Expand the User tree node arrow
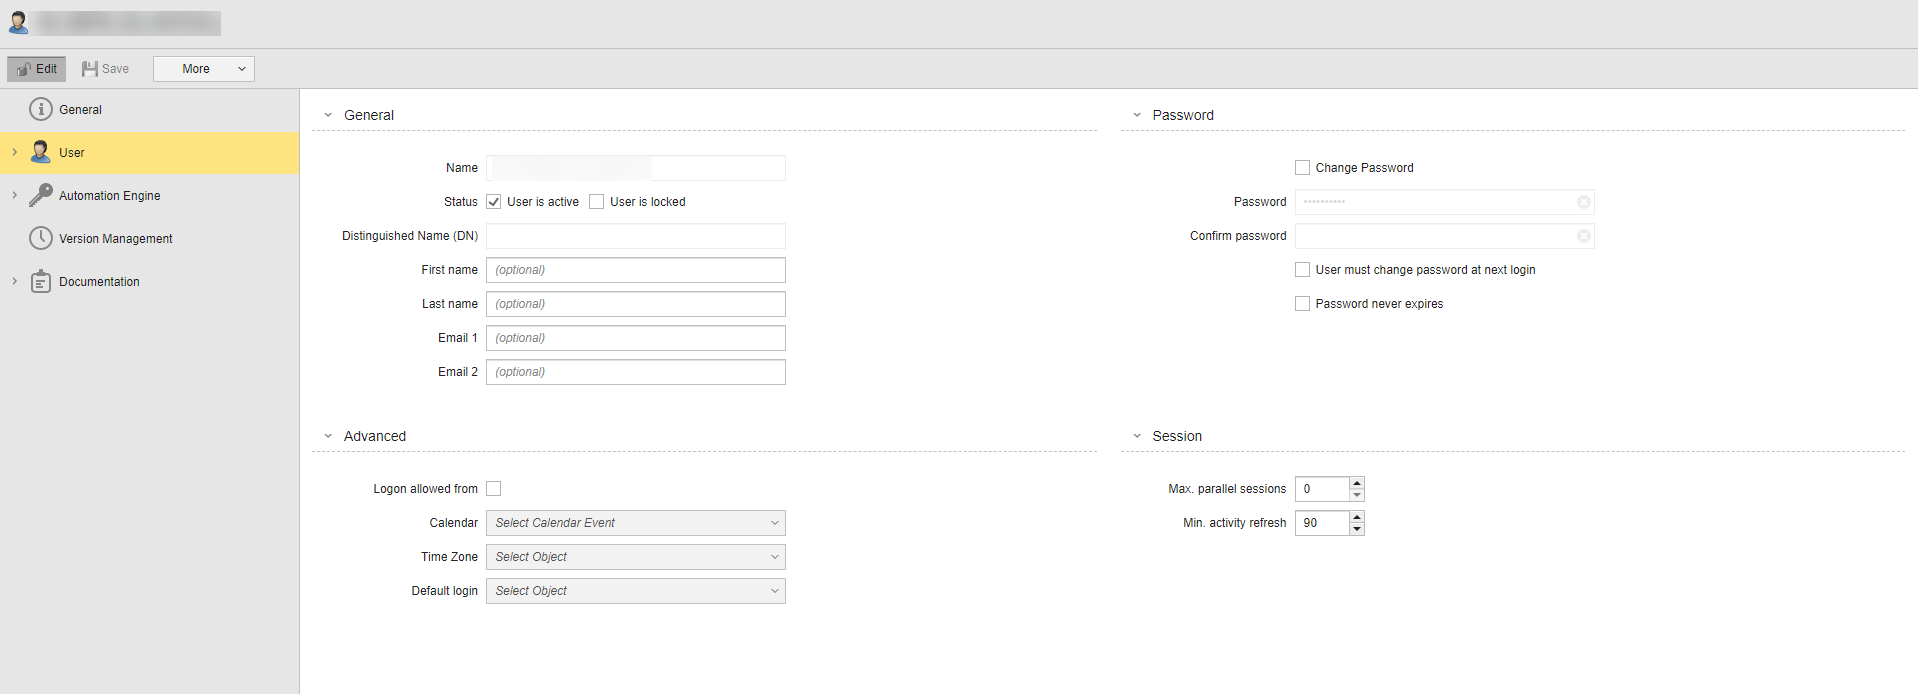 click(14, 153)
